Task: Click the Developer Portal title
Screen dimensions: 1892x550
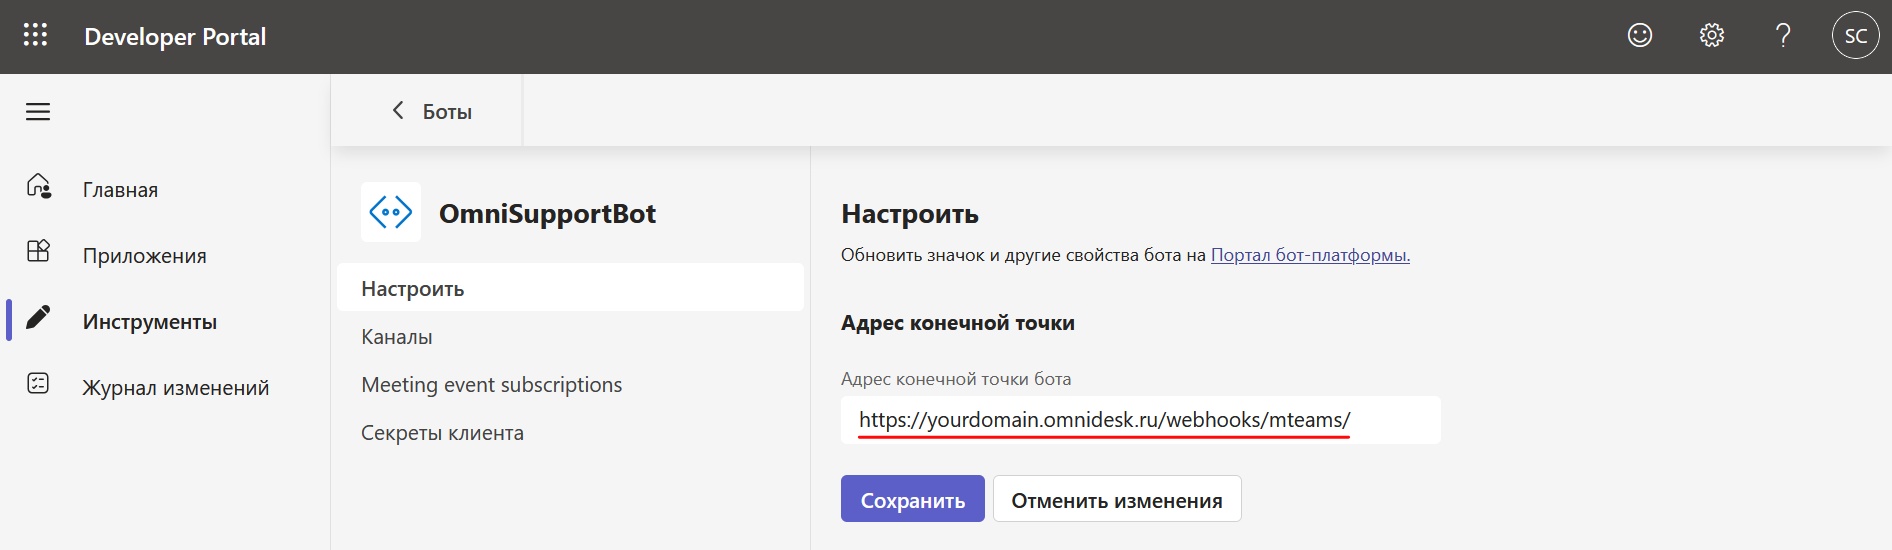Action: pos(175,37)
